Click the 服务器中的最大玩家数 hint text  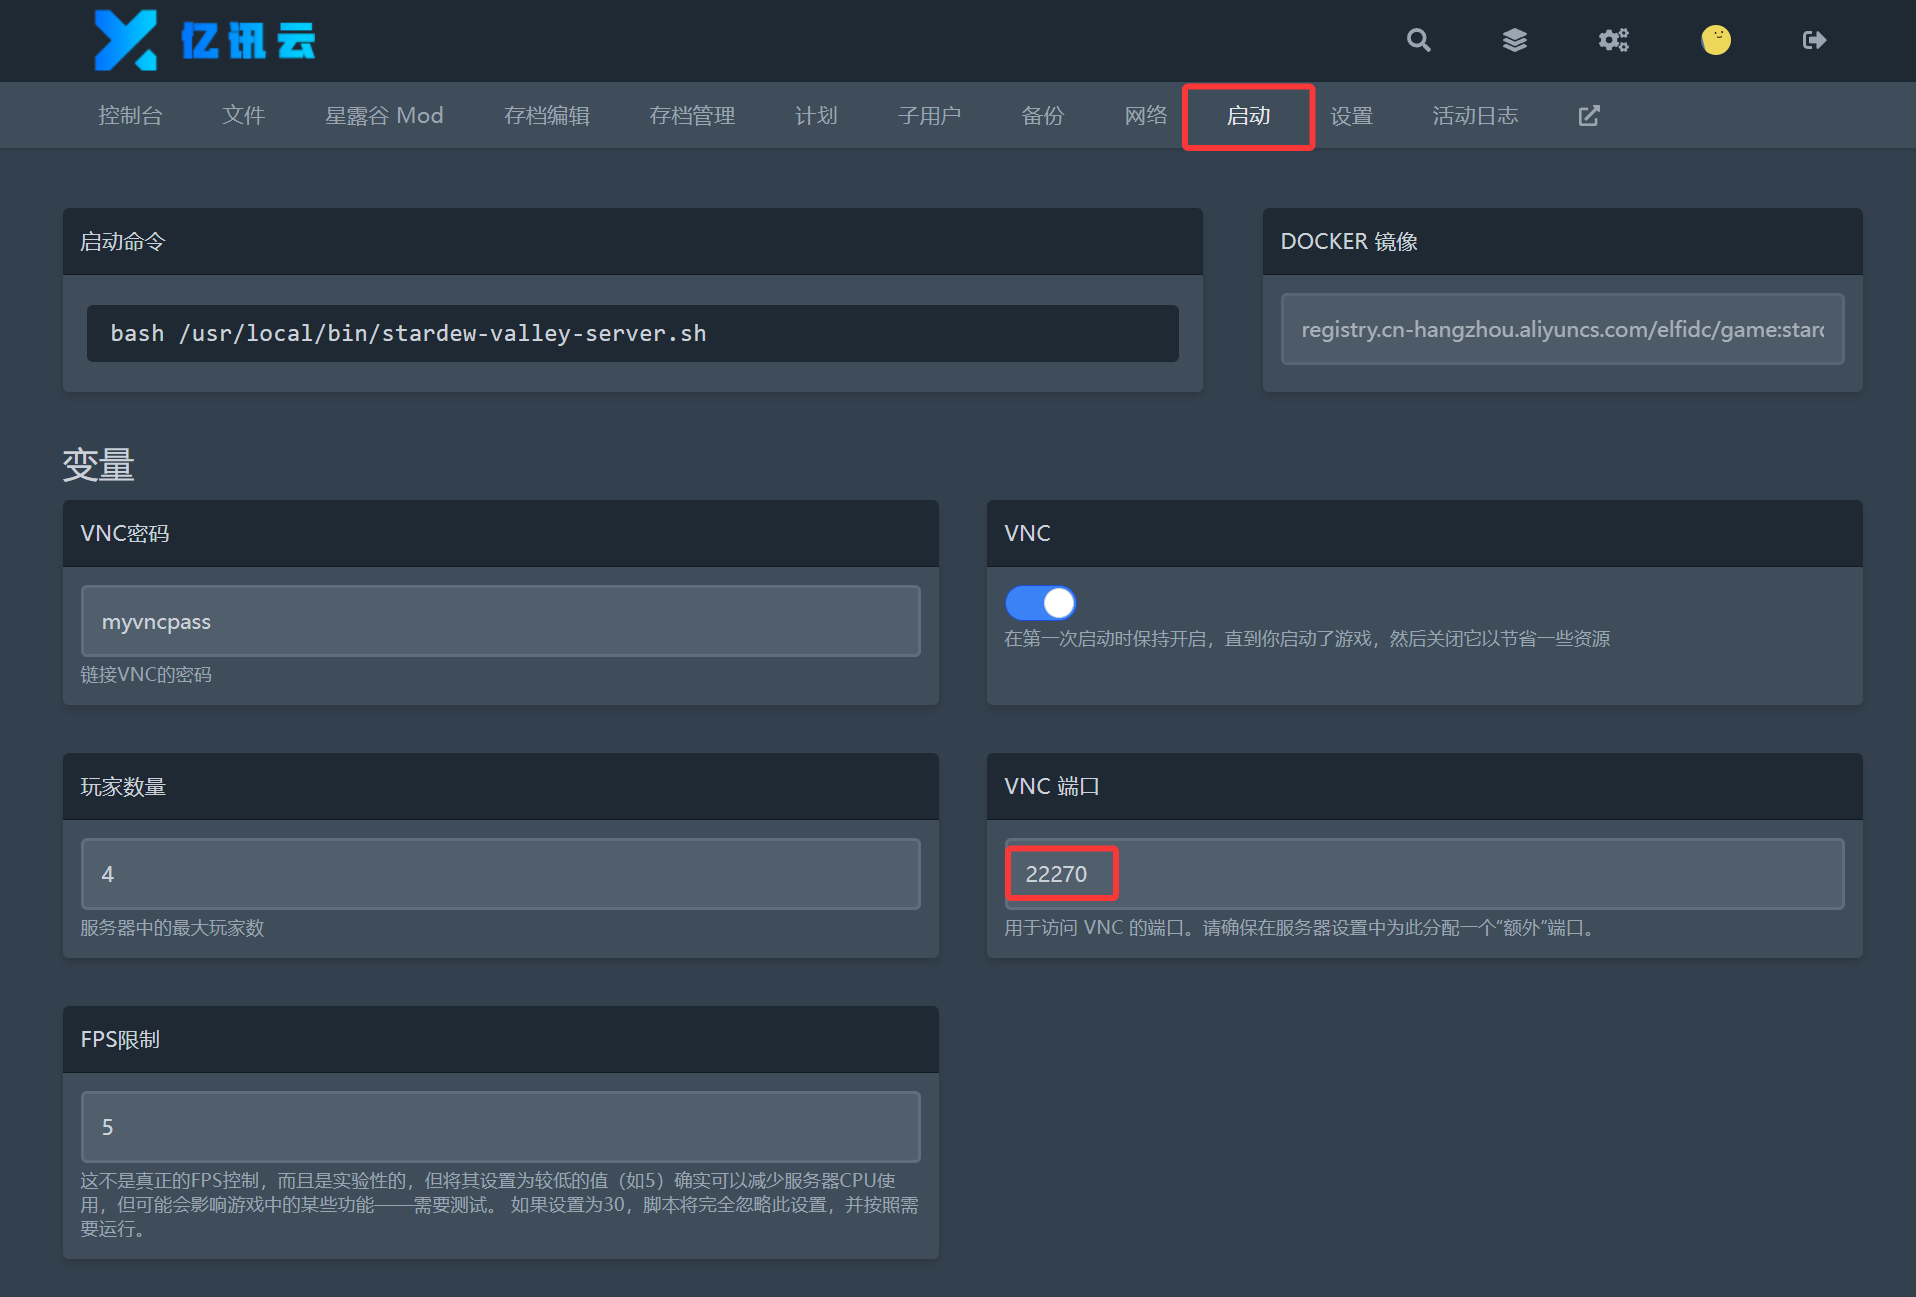coord(172,928)
